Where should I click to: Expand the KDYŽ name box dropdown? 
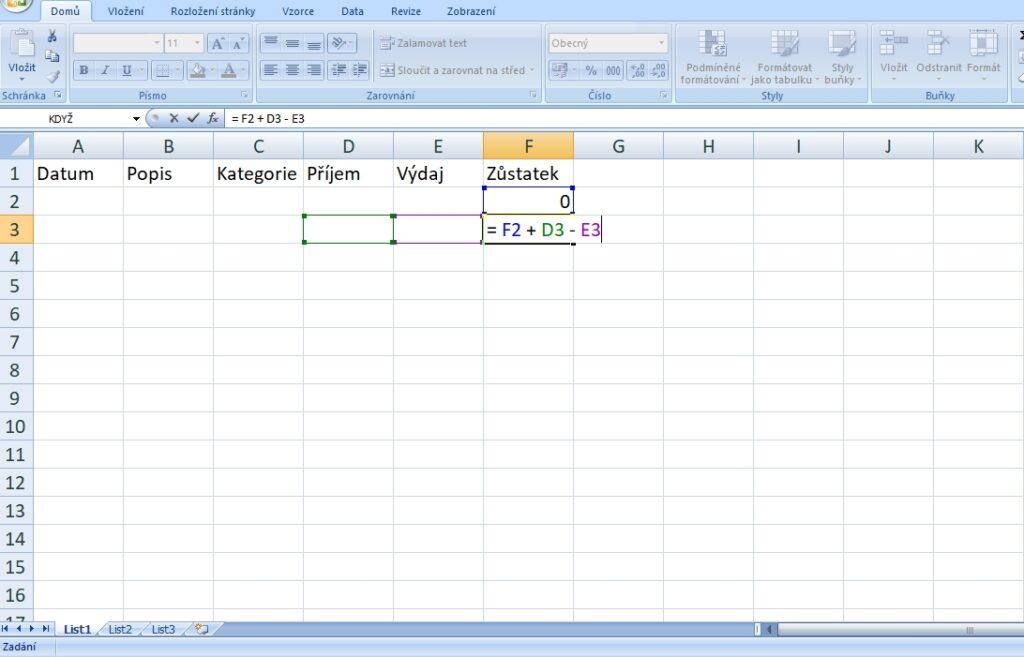click(137, 118)
